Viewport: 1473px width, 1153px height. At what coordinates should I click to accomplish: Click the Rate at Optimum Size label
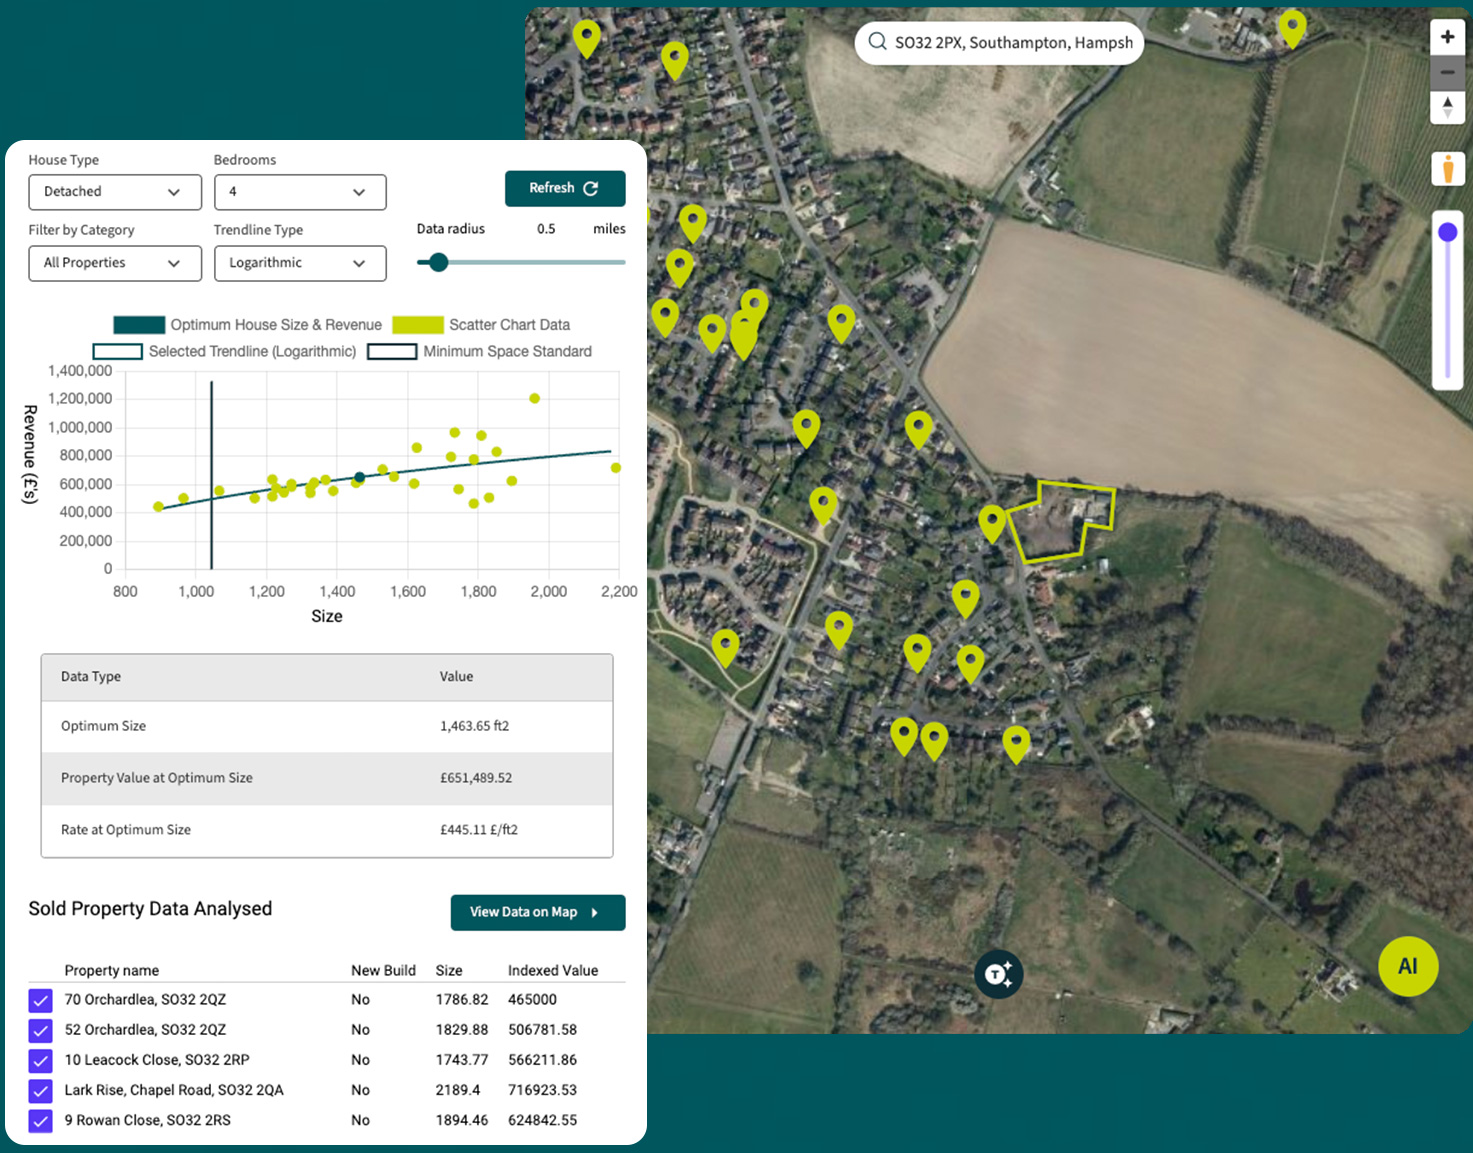126,830
